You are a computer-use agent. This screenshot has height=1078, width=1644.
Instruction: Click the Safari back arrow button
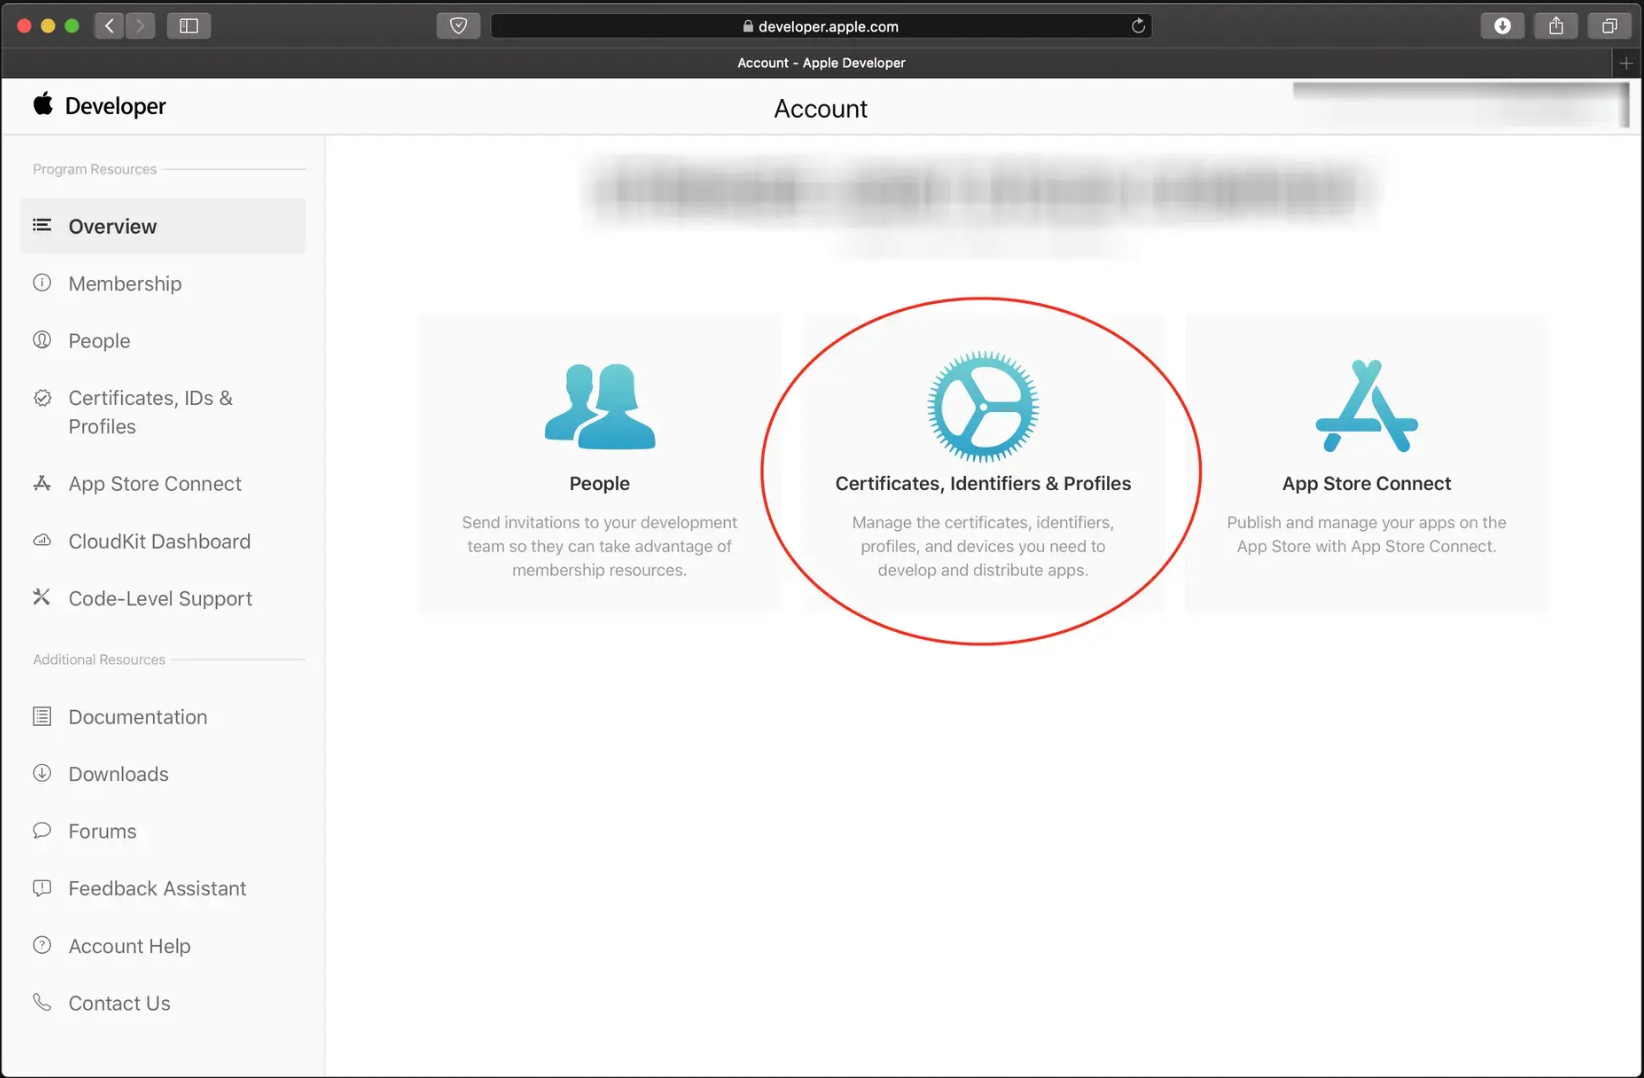(110, 26)
